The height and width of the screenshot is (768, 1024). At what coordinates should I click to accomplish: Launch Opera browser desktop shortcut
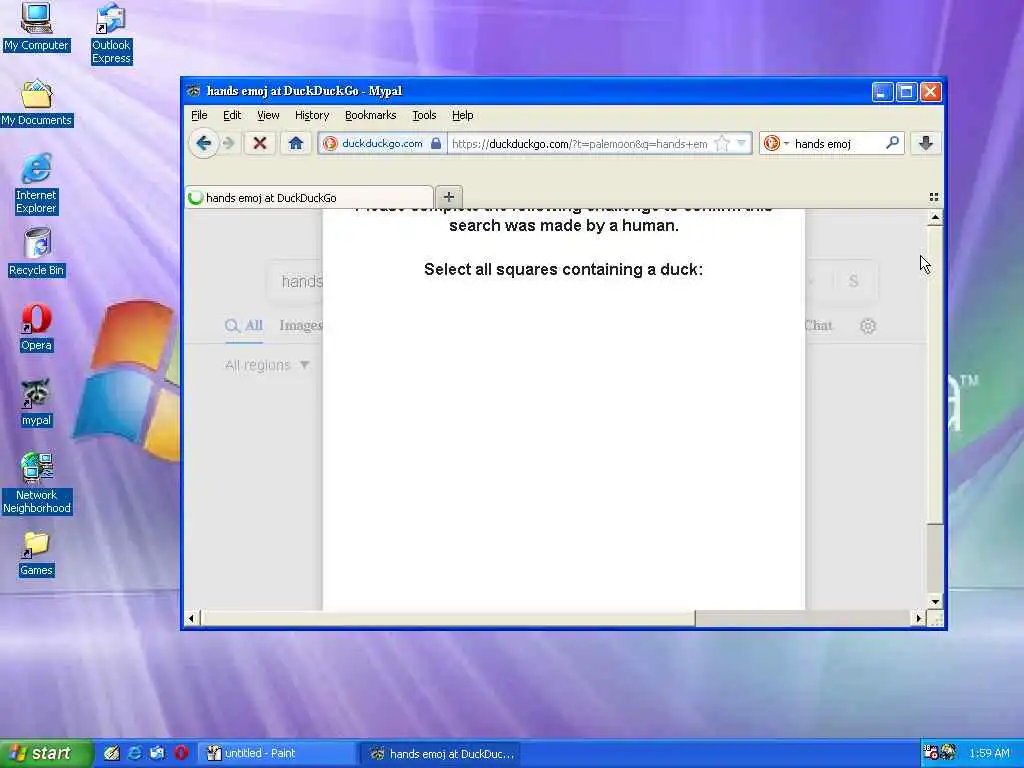click(x=36, y=328)
